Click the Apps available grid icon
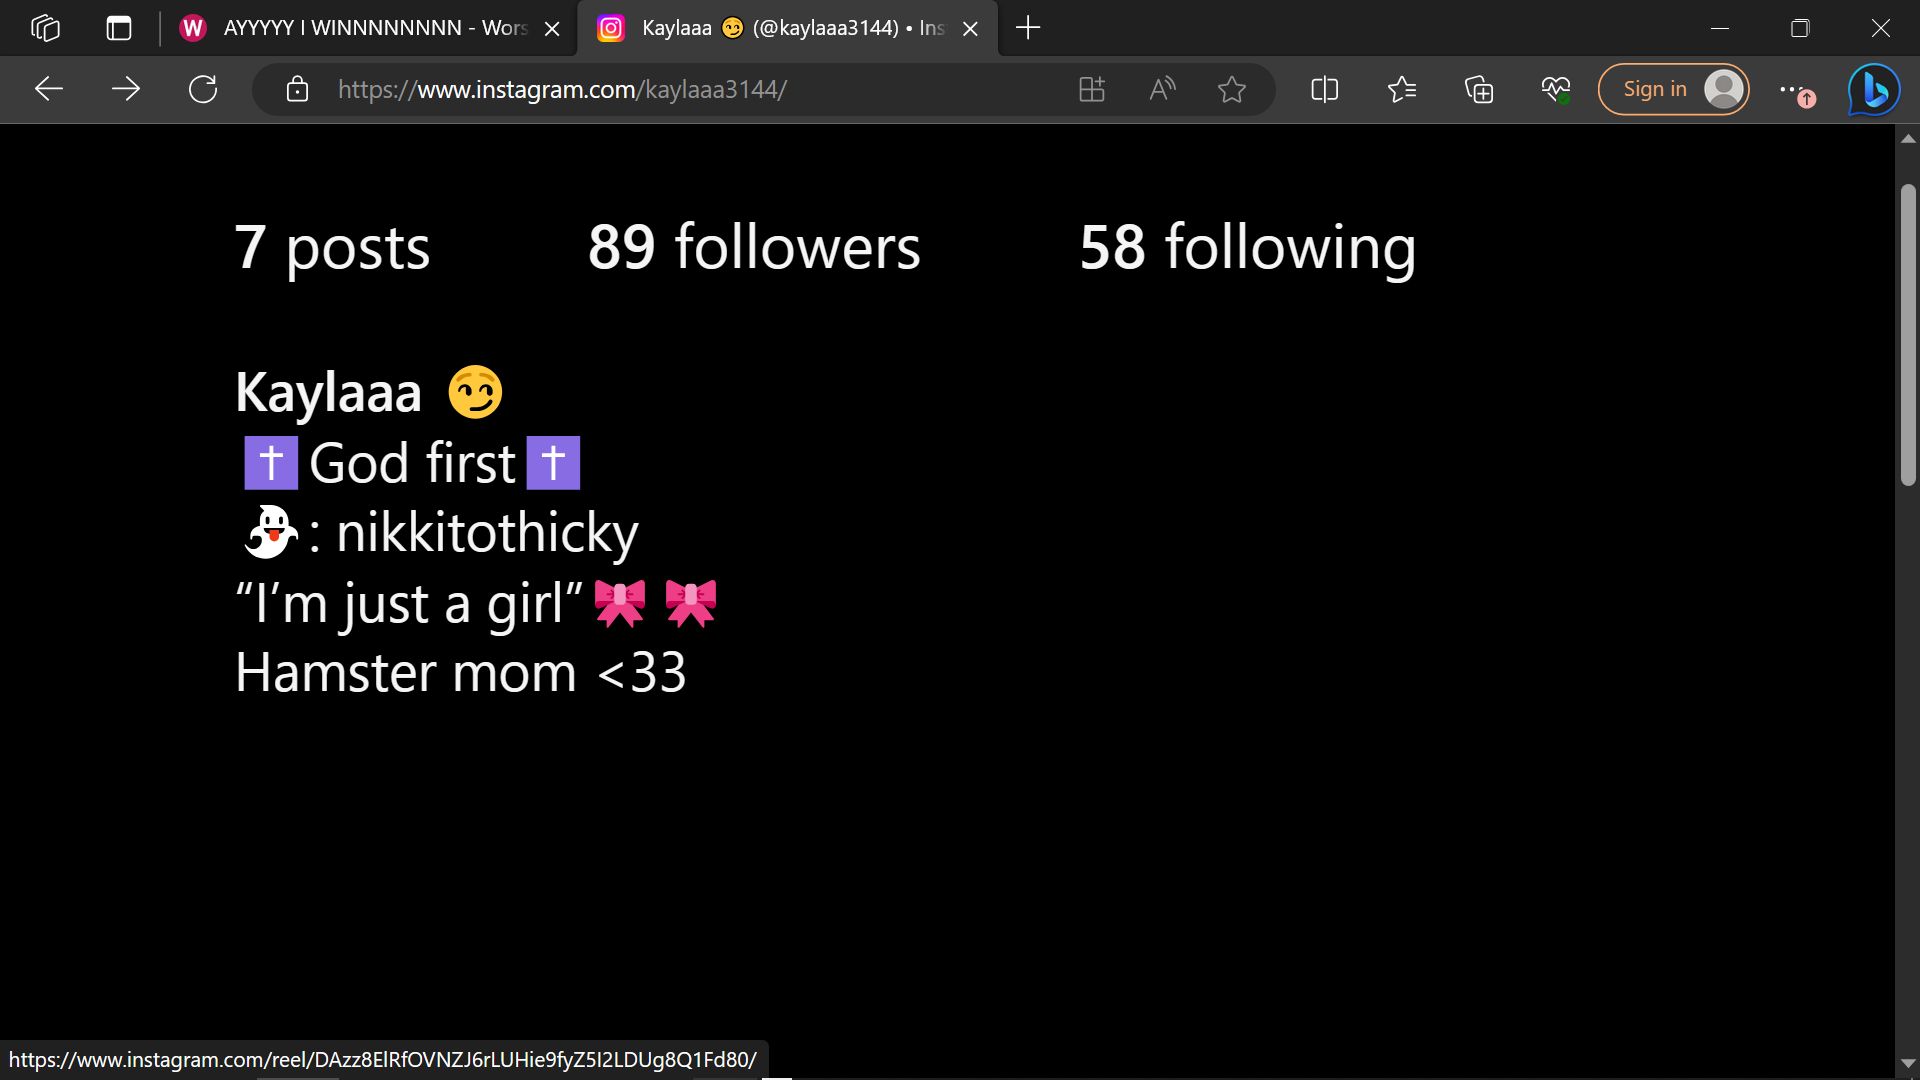 click(1092, 89)
